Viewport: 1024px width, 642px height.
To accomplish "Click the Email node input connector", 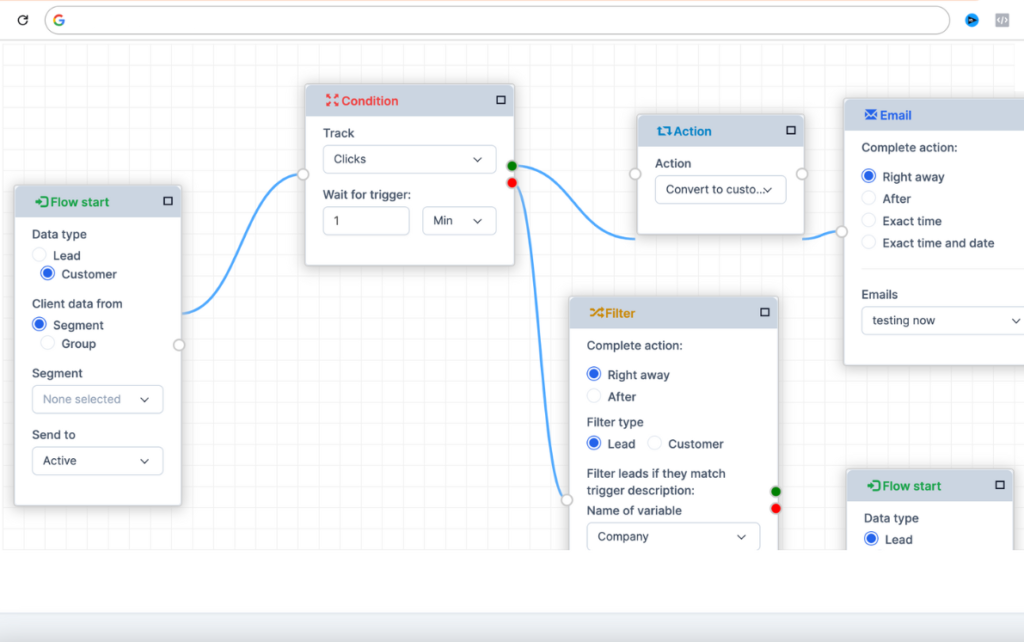I will pos(842,232).
